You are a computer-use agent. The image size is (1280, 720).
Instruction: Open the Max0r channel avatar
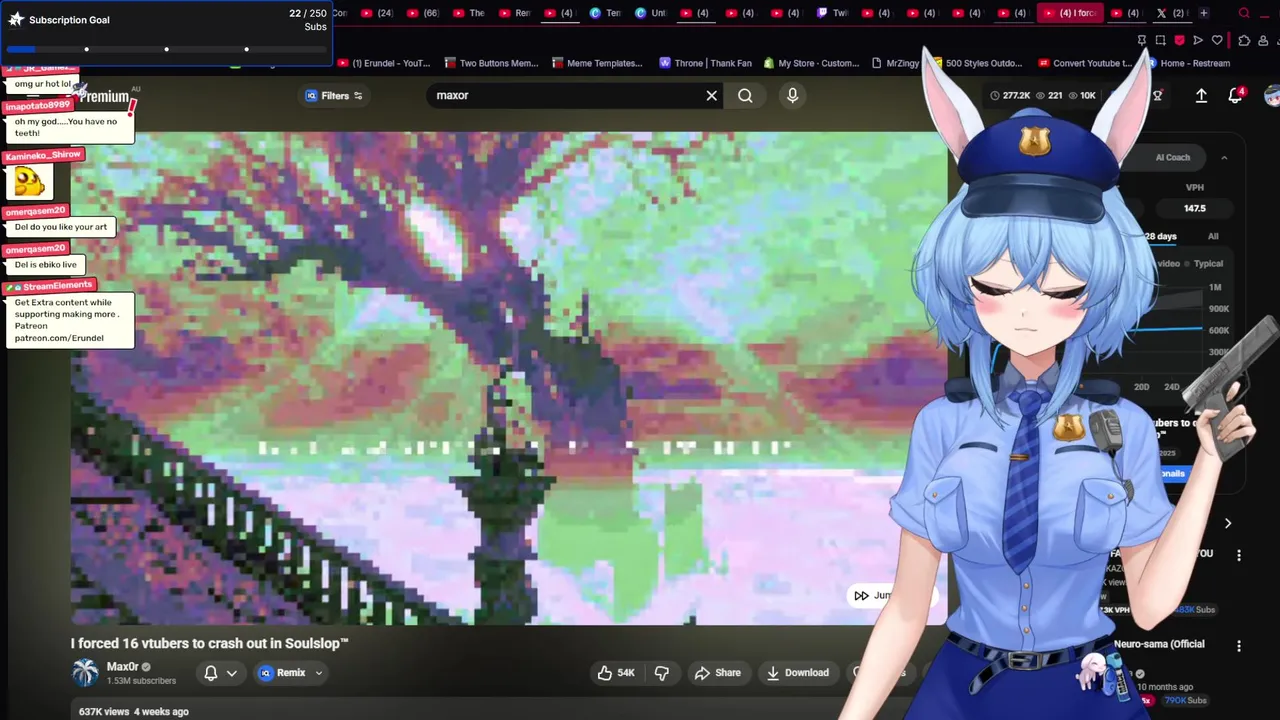85,673
